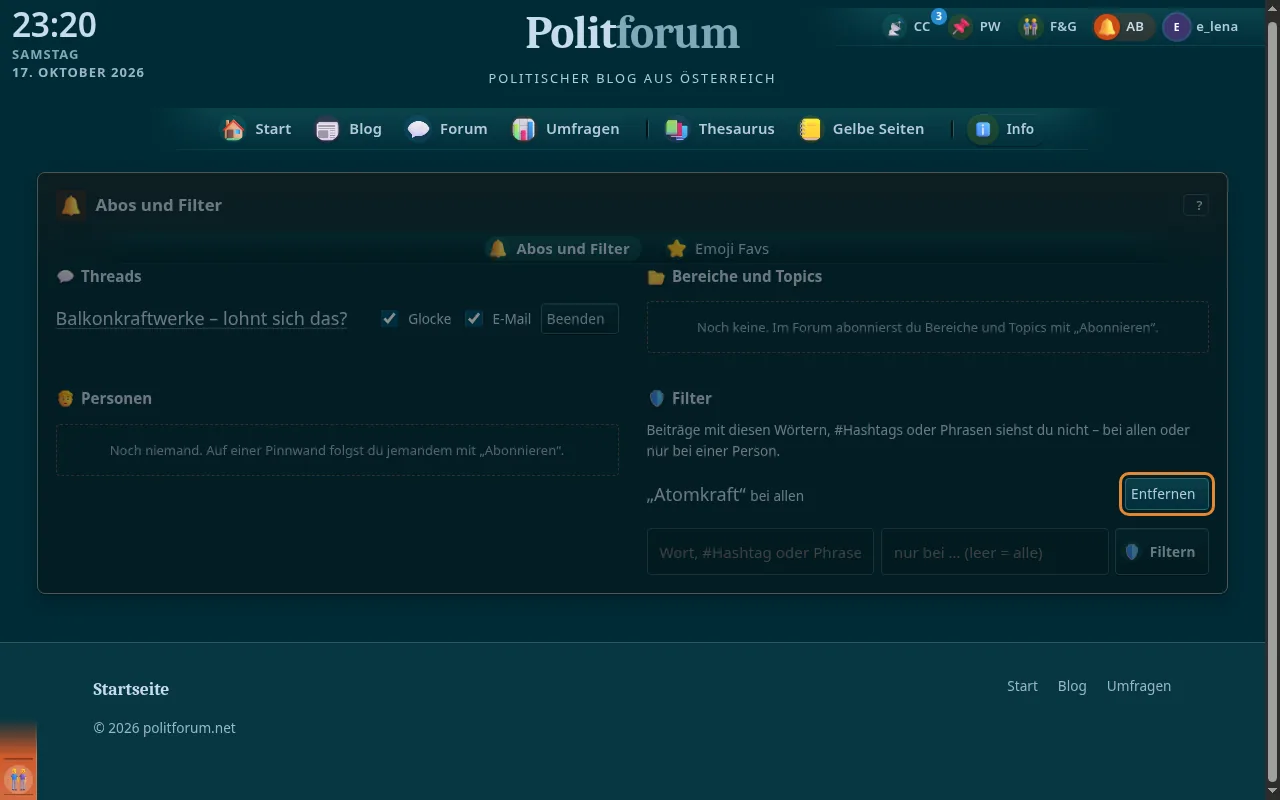Click the Threads section heading

click(111, 276)
